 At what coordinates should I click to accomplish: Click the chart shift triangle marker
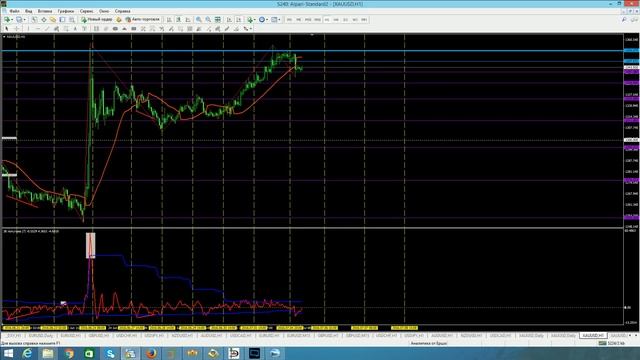pyautogui.click(x=312, y=35)
